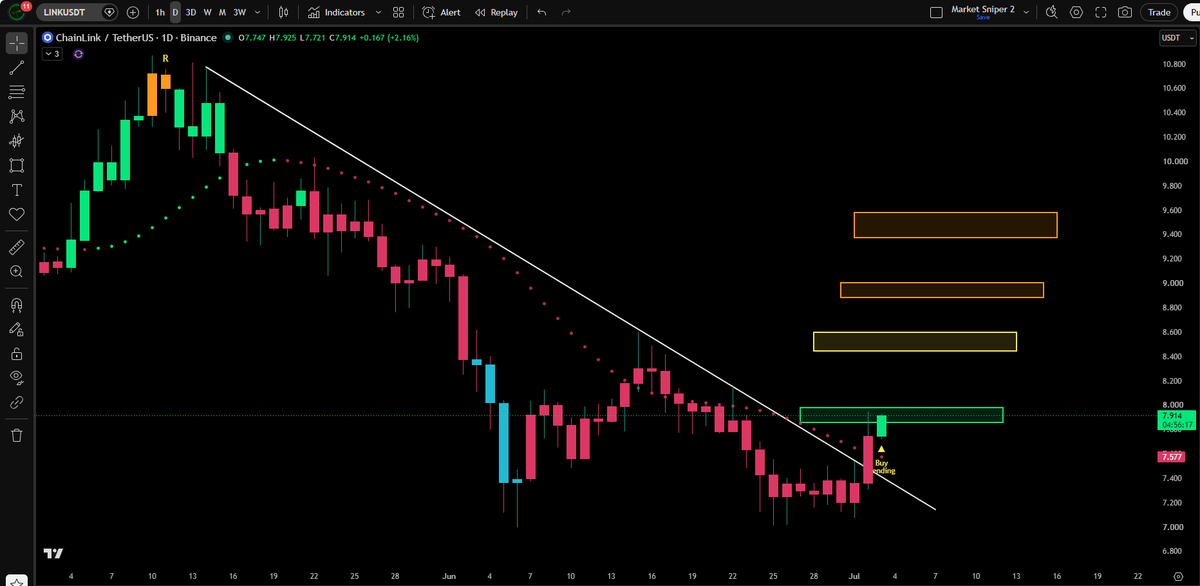Toggle stay in drawing mode
Viewport: 1200px width, 586px height.
click(x=17, y=328)
